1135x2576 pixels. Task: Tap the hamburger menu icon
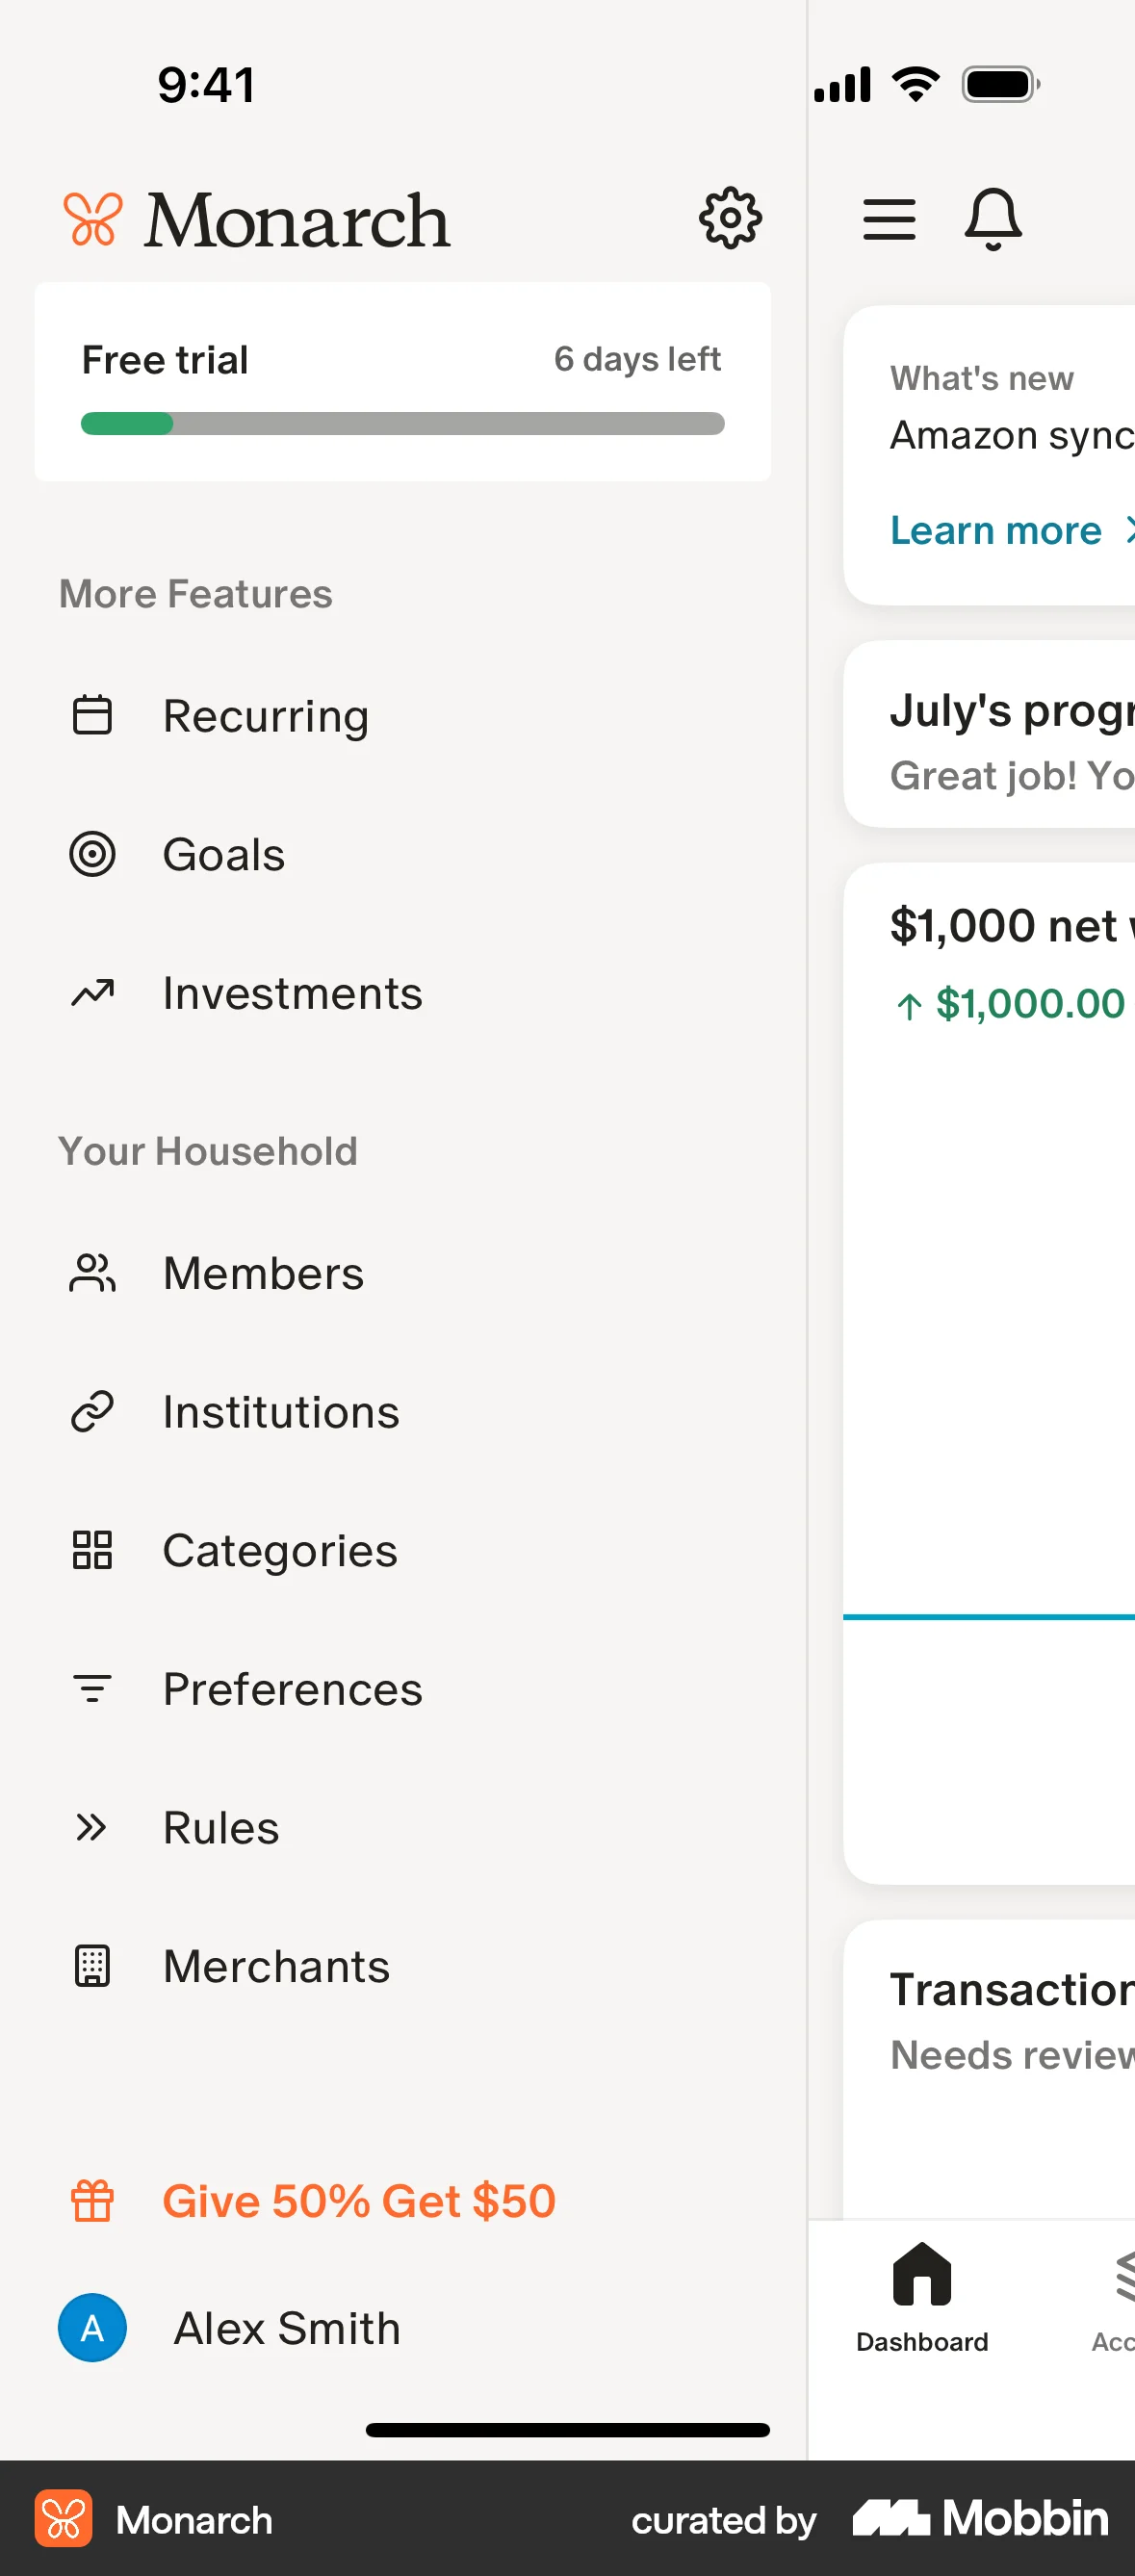(x=889, y=219)
